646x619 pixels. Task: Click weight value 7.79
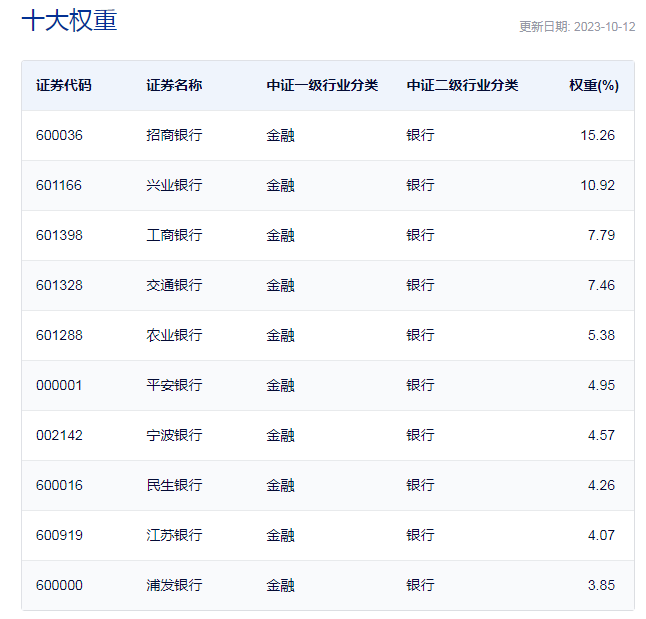[602, 235]
